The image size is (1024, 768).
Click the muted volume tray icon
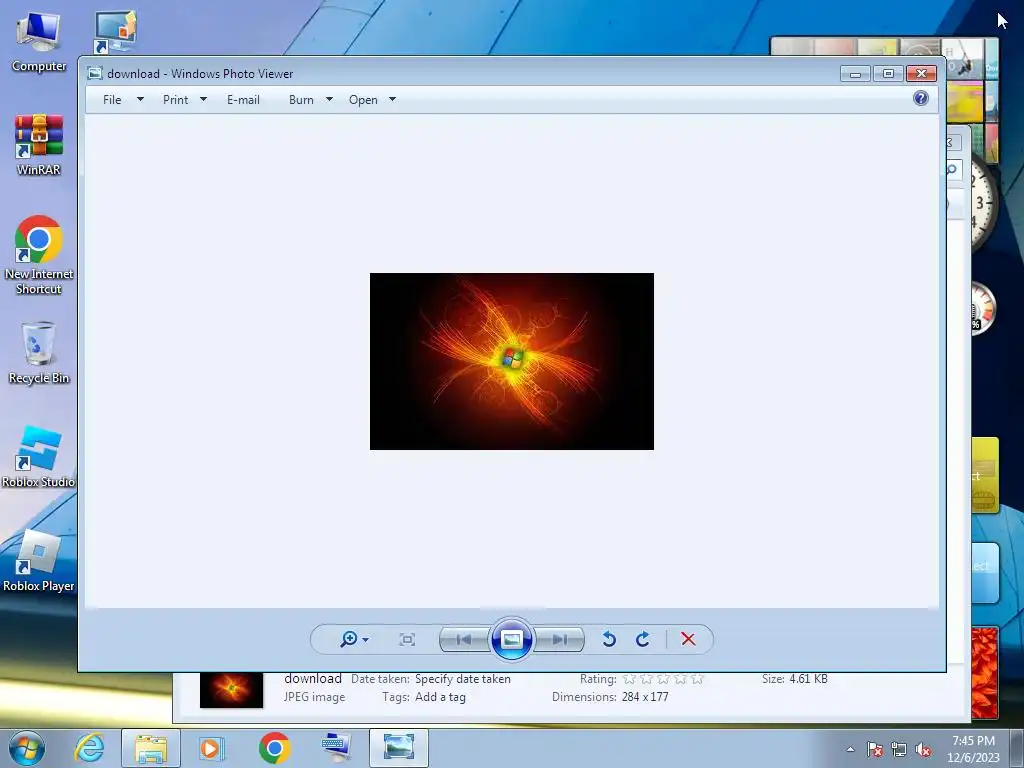tap(923, 749)
